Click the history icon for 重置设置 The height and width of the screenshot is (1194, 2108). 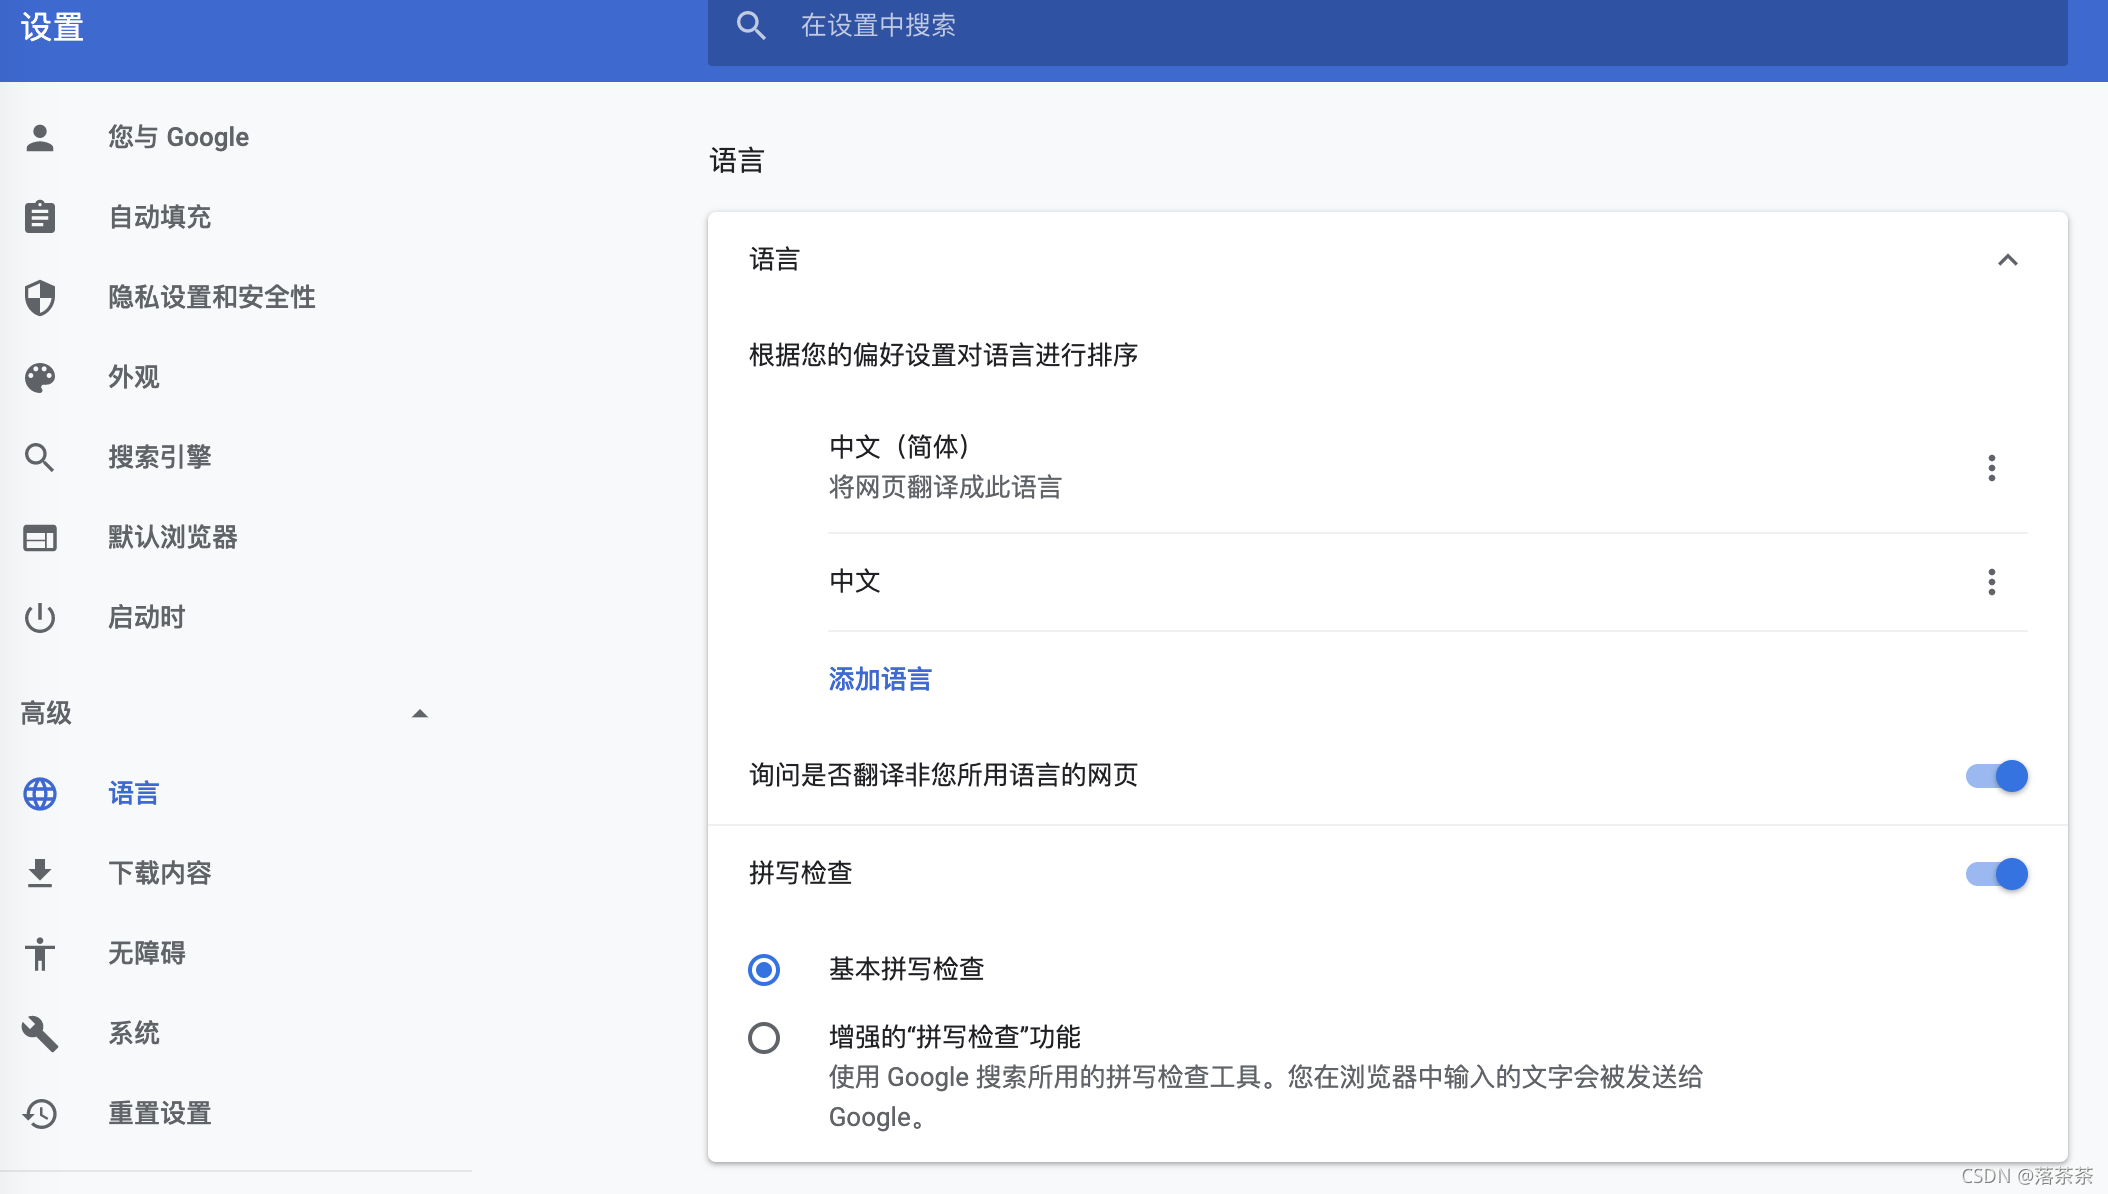tap(40, 1113)
